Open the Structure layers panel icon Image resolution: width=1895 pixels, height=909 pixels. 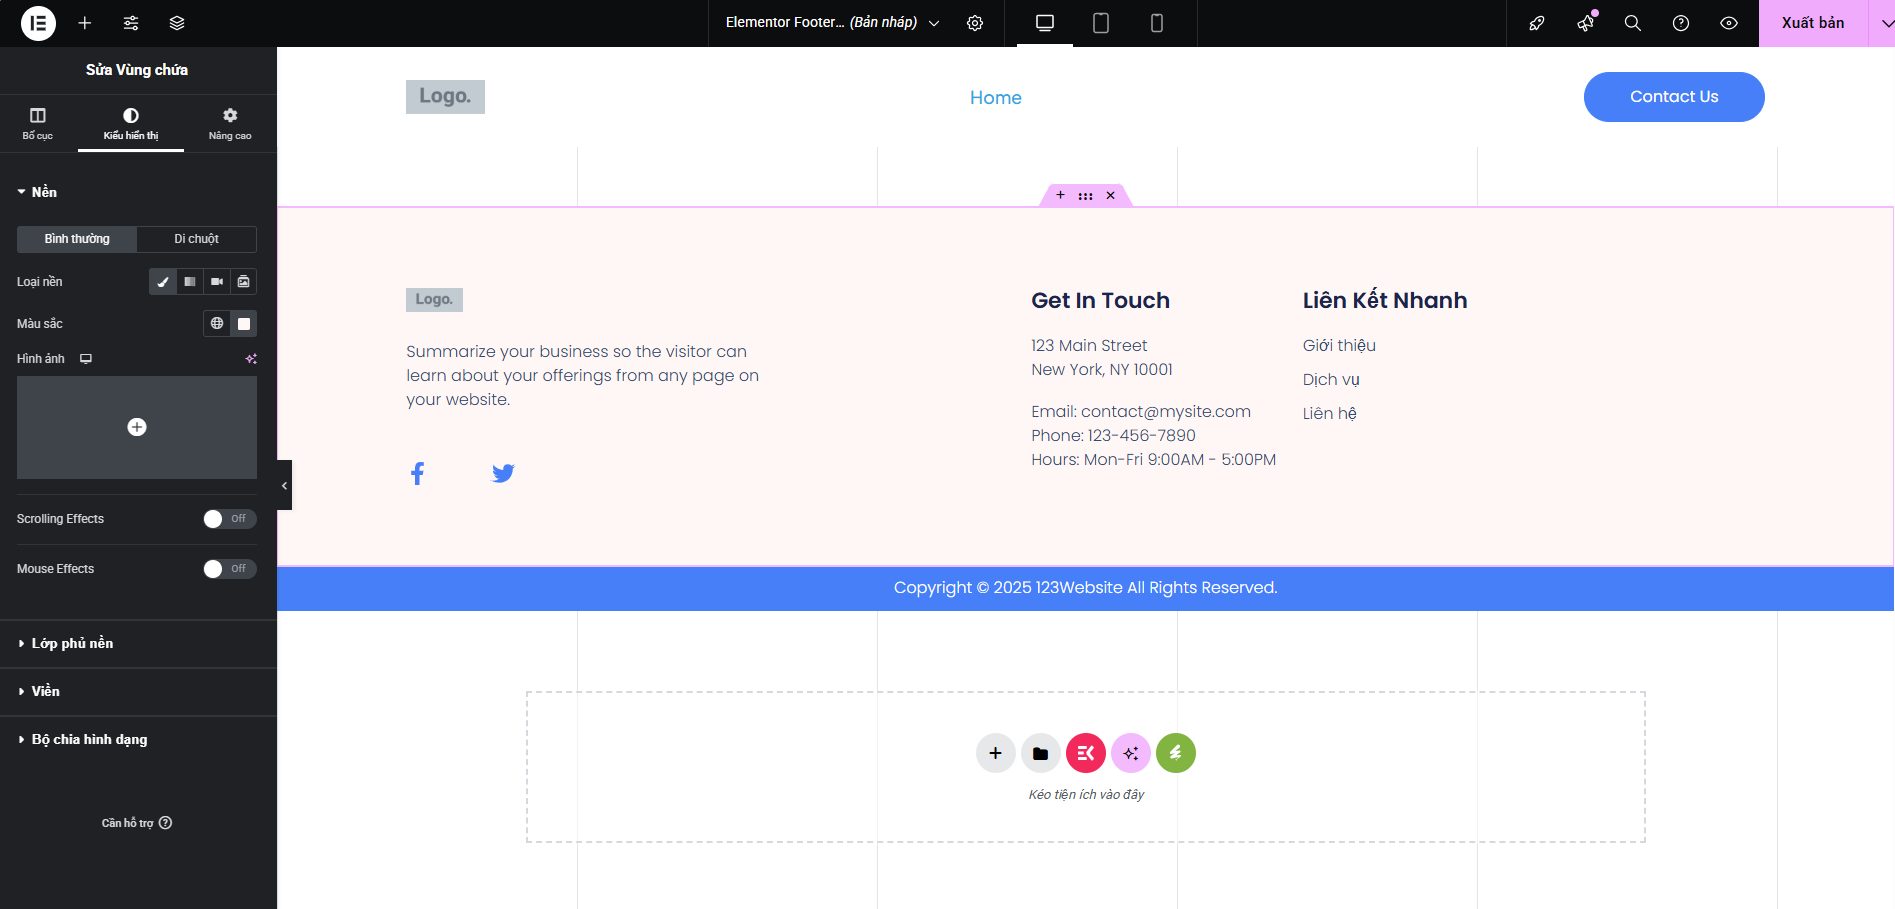click(177, 23)
